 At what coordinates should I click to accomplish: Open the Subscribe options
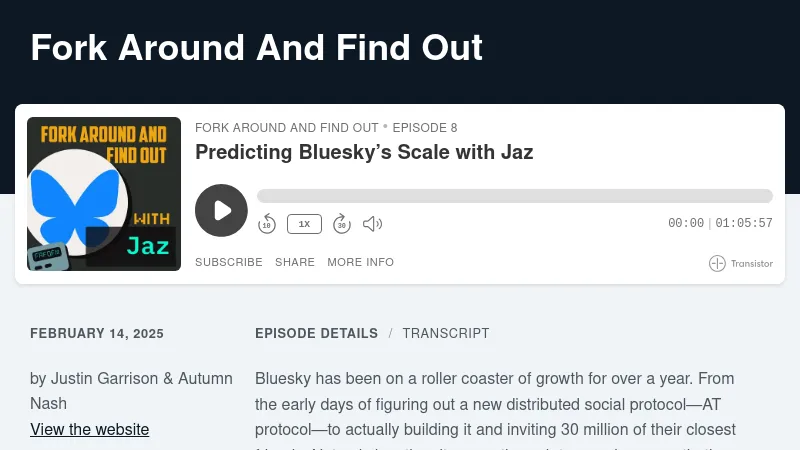click(x=229, y=262)
